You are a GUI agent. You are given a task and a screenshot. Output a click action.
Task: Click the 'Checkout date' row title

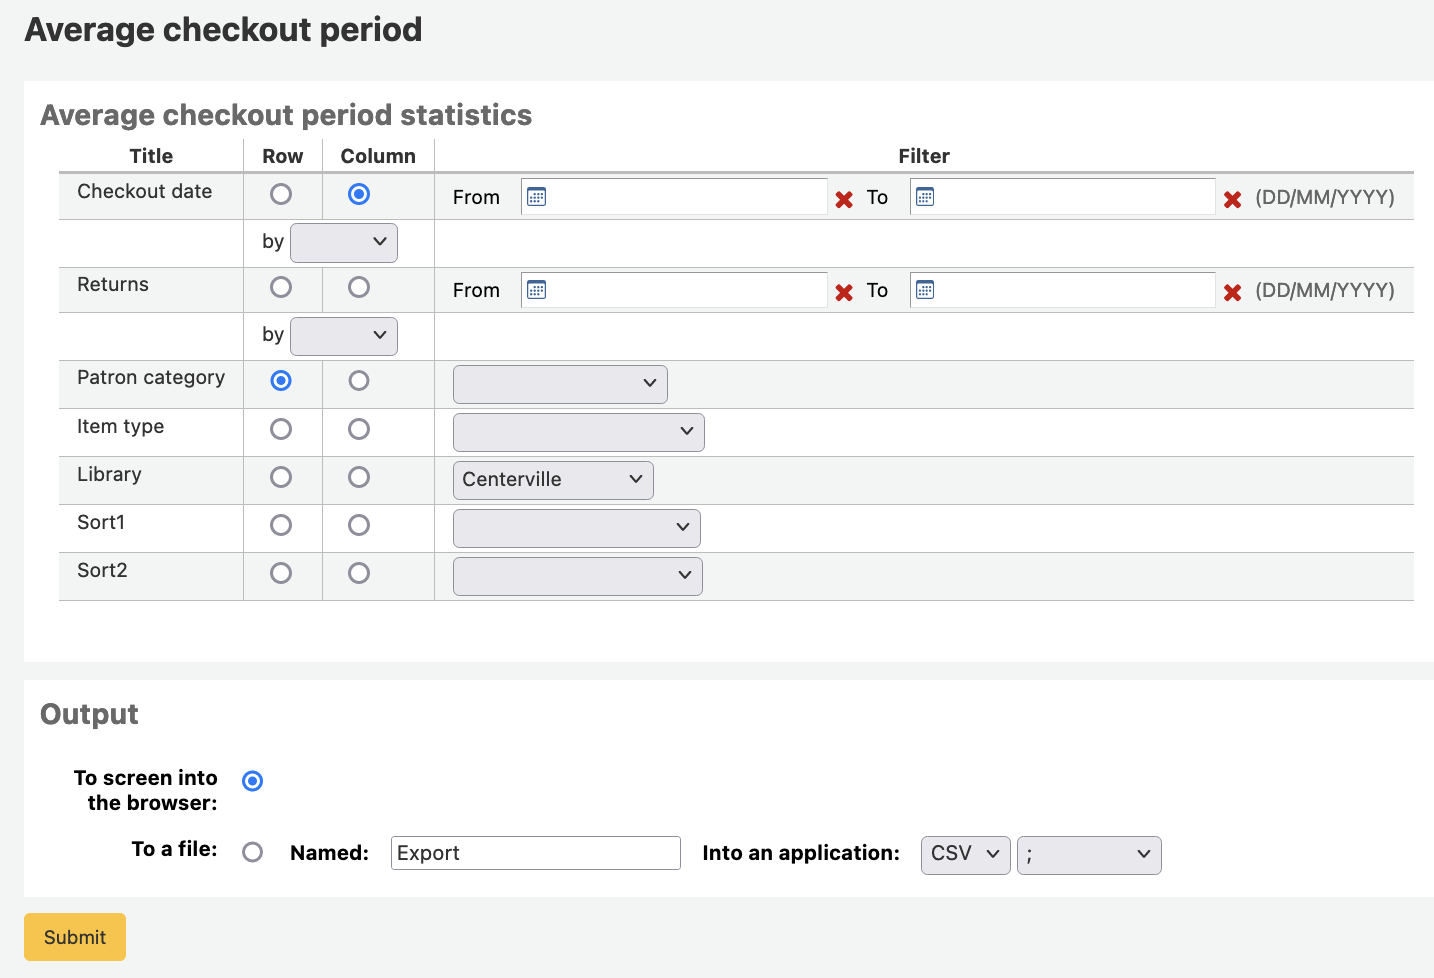[x=145, y=191]
